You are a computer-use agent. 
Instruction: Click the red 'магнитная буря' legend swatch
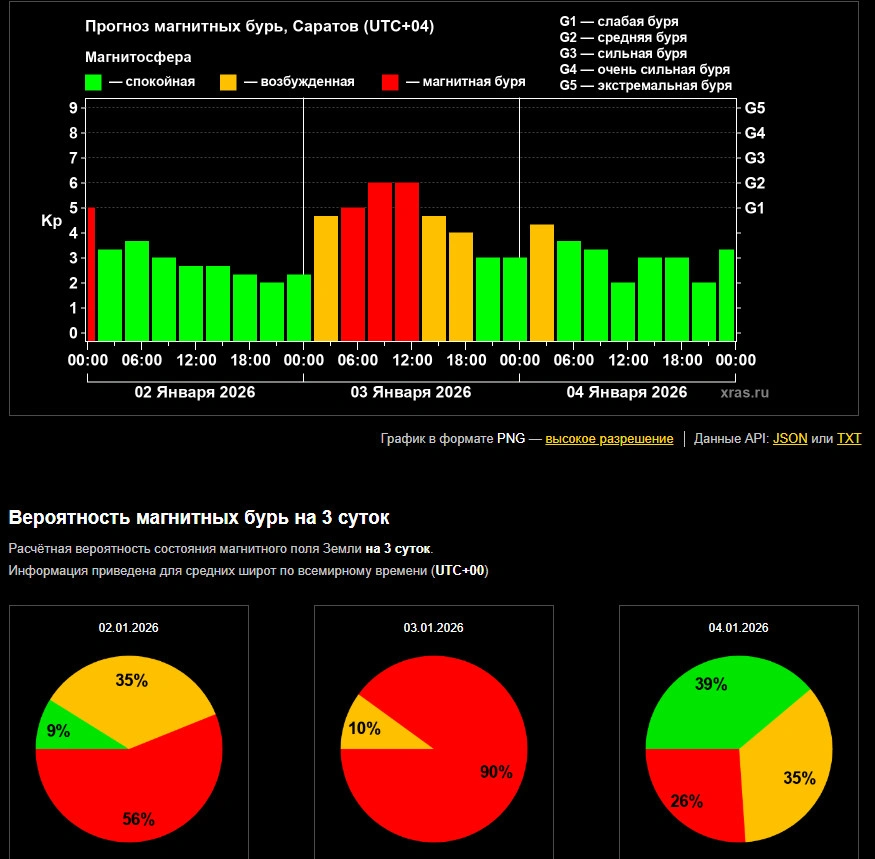[x=391, y=82]
